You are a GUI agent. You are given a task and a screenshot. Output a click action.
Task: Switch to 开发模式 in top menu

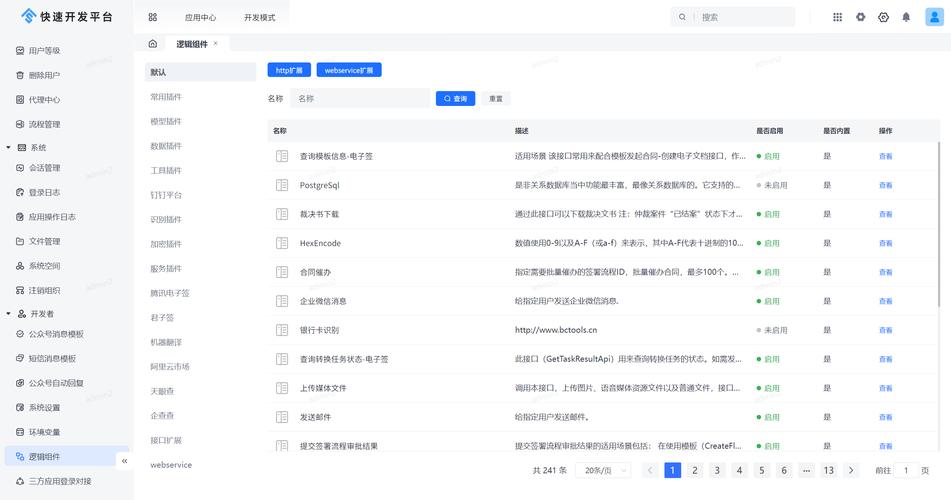click(260, 18)
